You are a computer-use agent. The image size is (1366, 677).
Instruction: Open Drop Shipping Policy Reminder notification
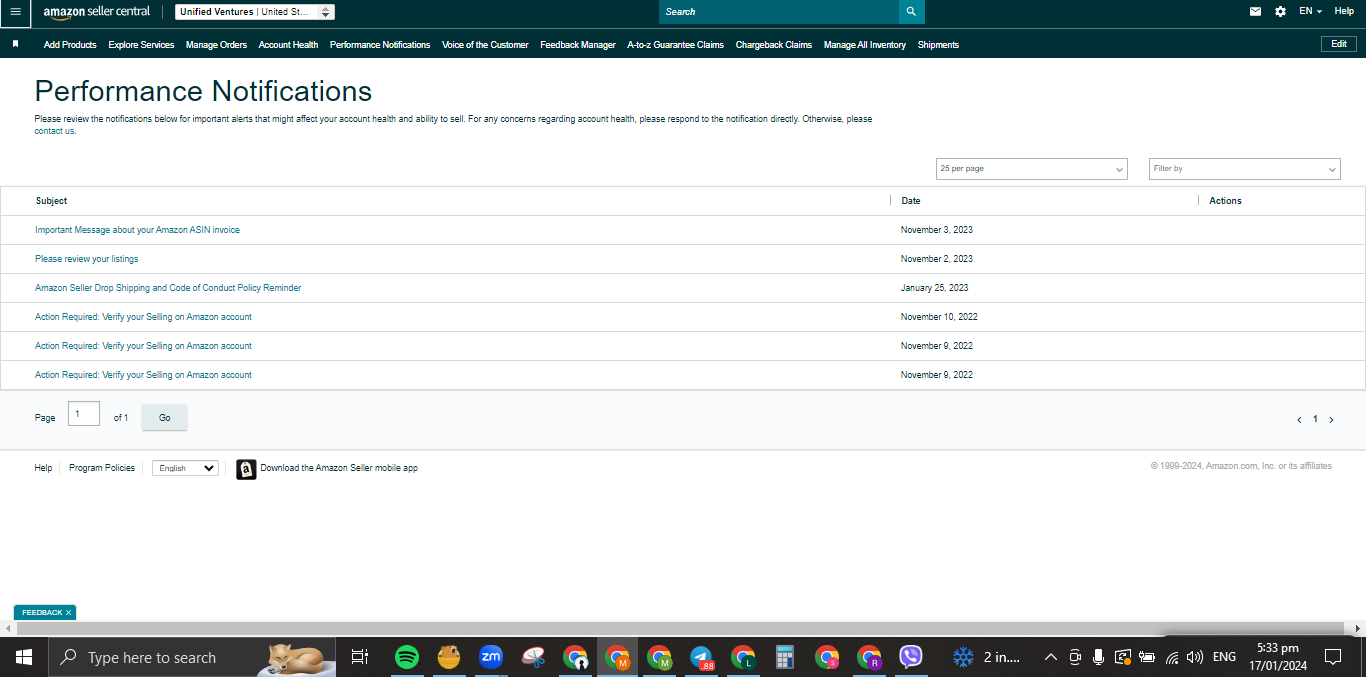168,288
